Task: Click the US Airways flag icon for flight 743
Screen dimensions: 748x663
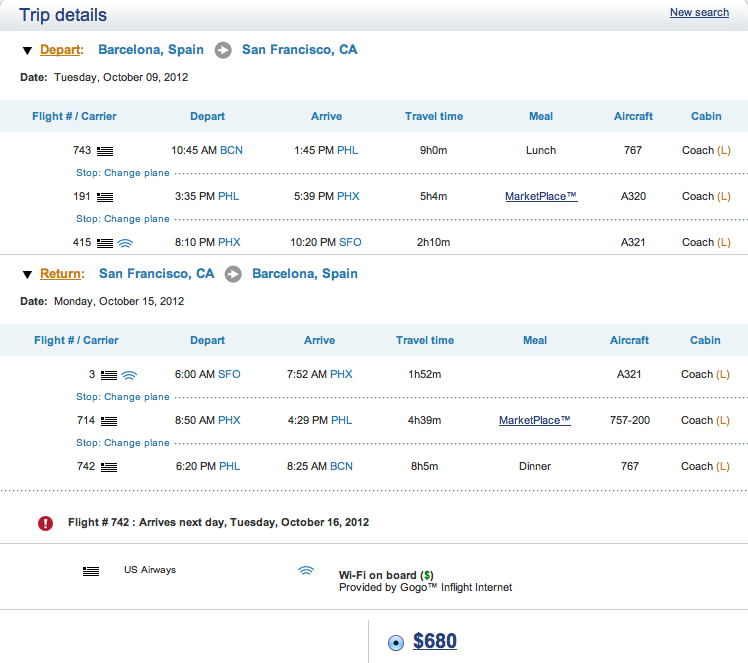Action: (105, 151)
